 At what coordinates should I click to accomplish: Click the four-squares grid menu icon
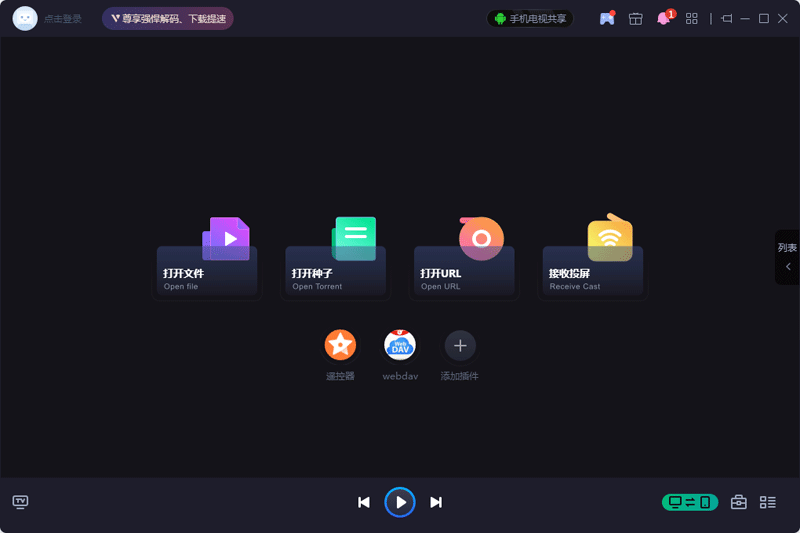click(x=691, y=18)
